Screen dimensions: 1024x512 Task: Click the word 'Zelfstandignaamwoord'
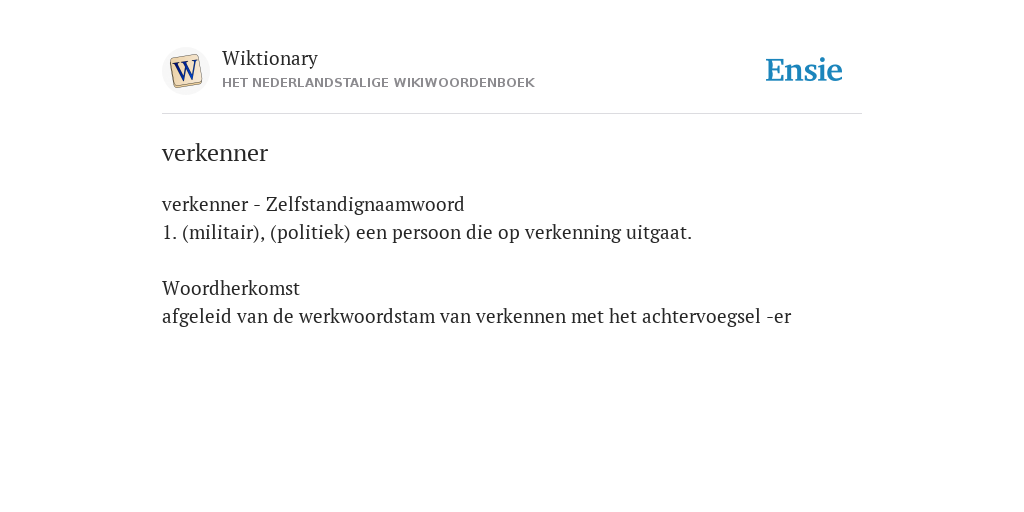tap(365, 204)
